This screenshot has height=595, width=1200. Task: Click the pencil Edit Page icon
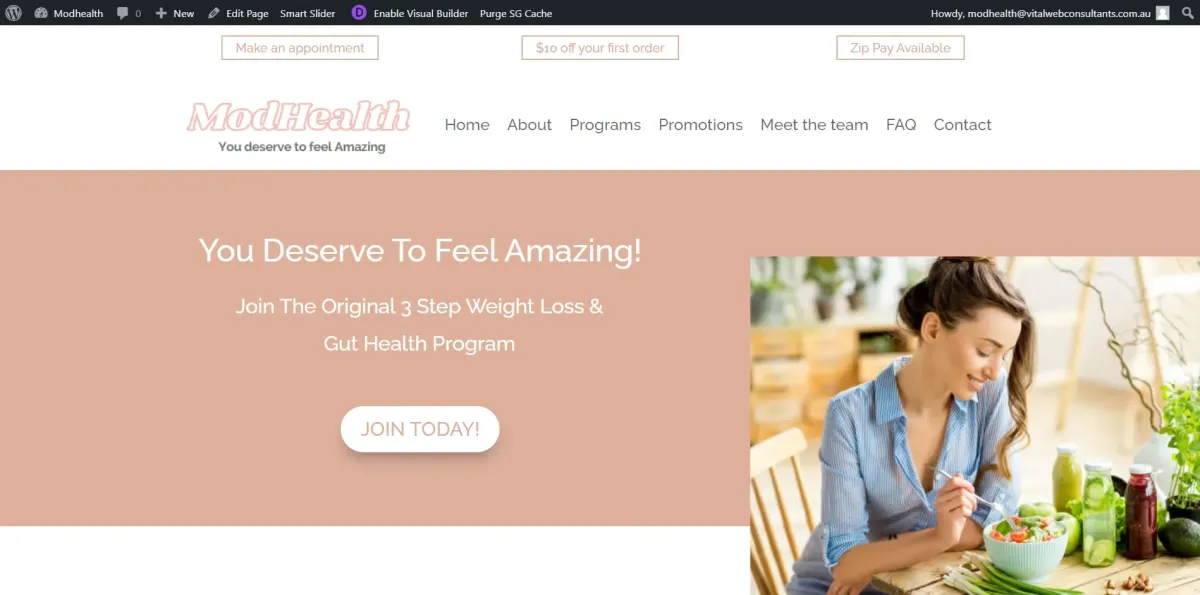point(214,13)
